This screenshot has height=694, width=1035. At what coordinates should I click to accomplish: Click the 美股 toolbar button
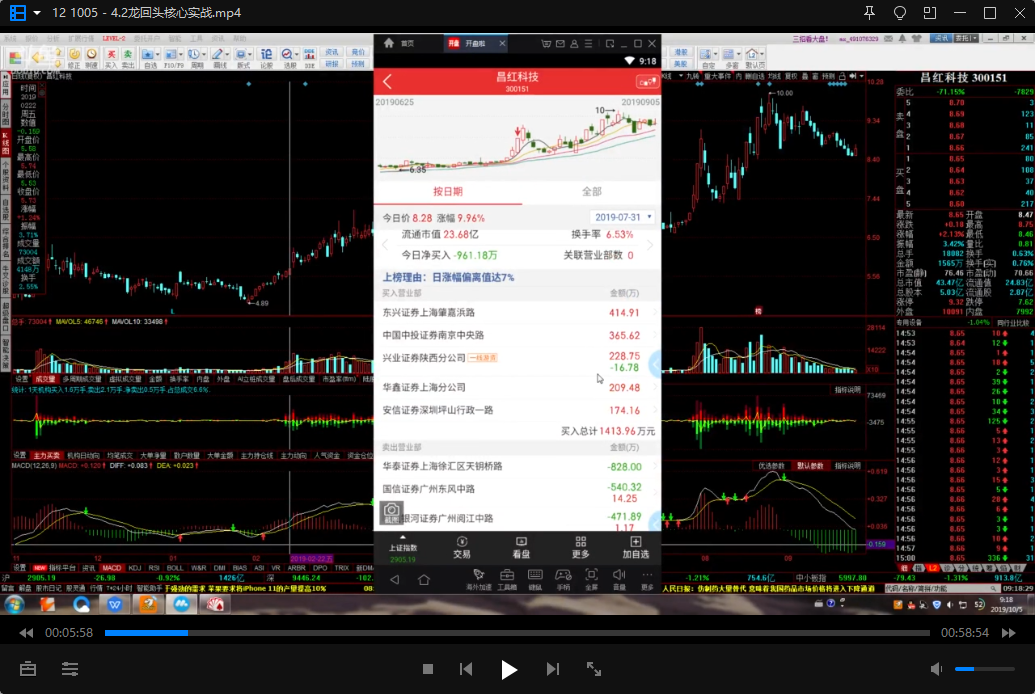680,64
